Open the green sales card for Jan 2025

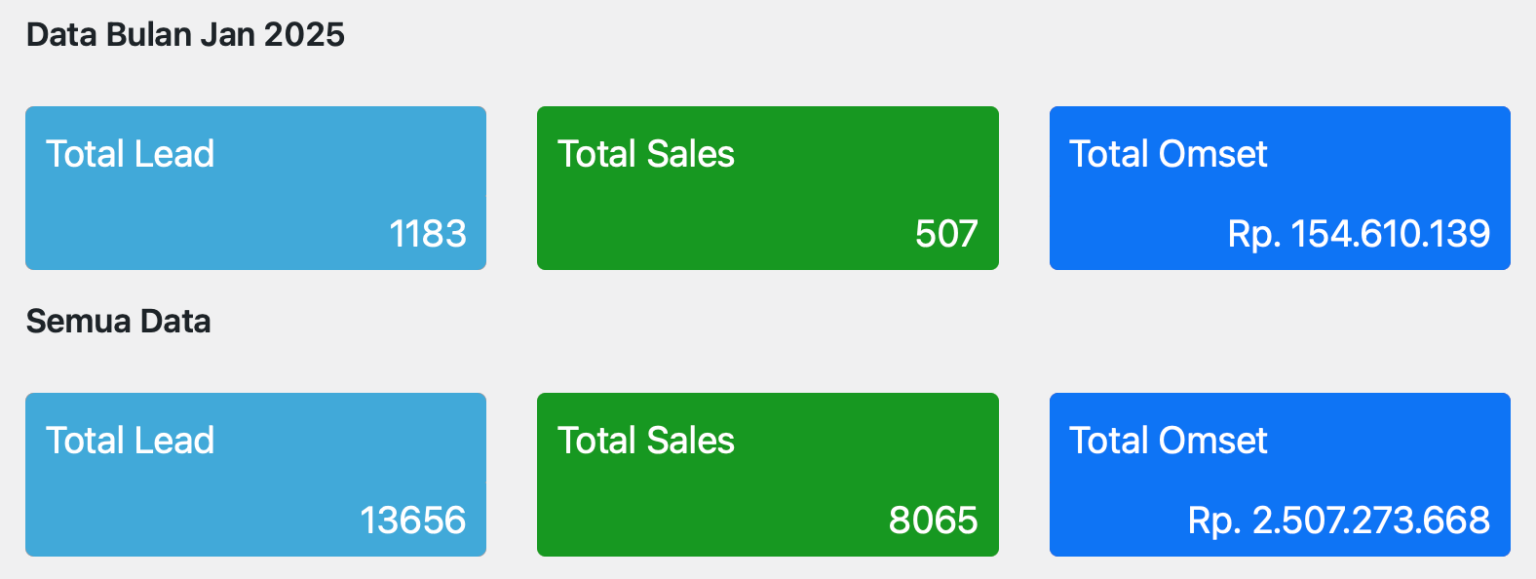pos(768,188)
